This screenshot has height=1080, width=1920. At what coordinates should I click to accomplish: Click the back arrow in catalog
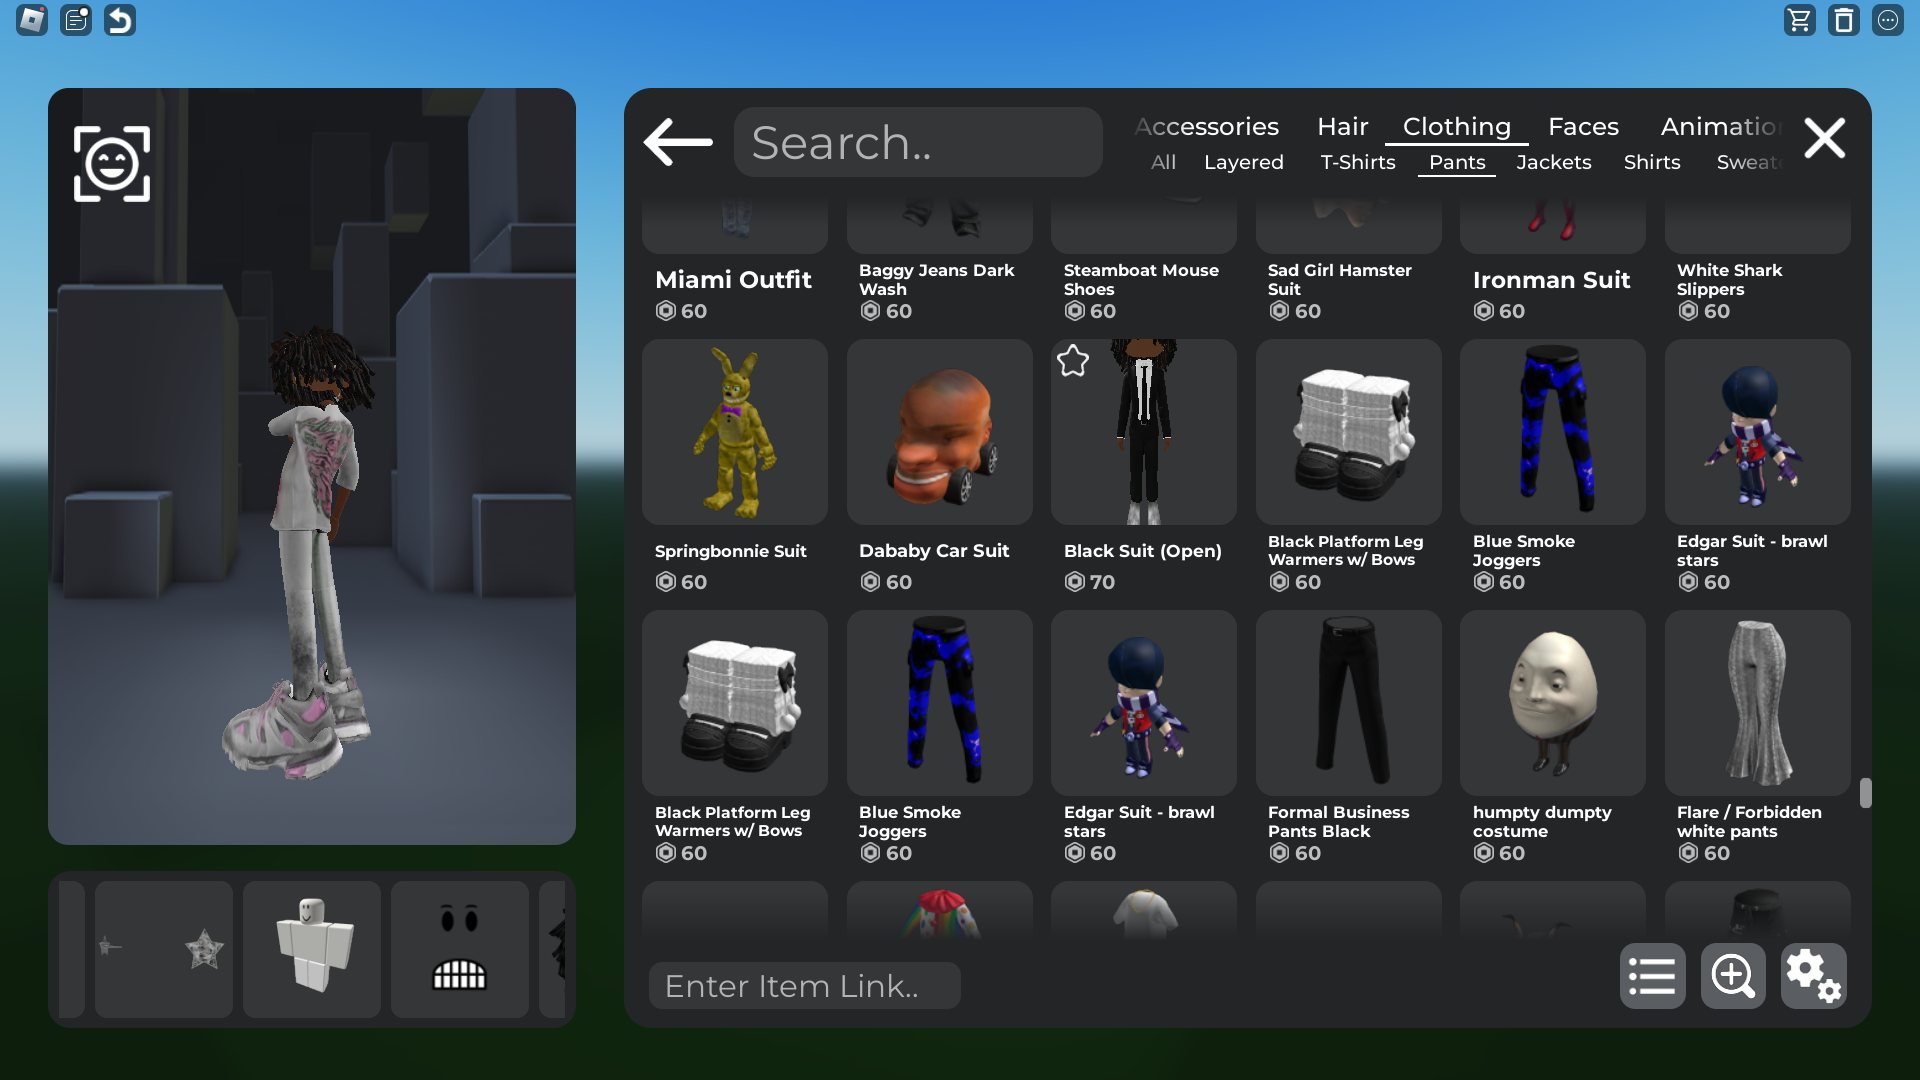(x=678, y=142)
